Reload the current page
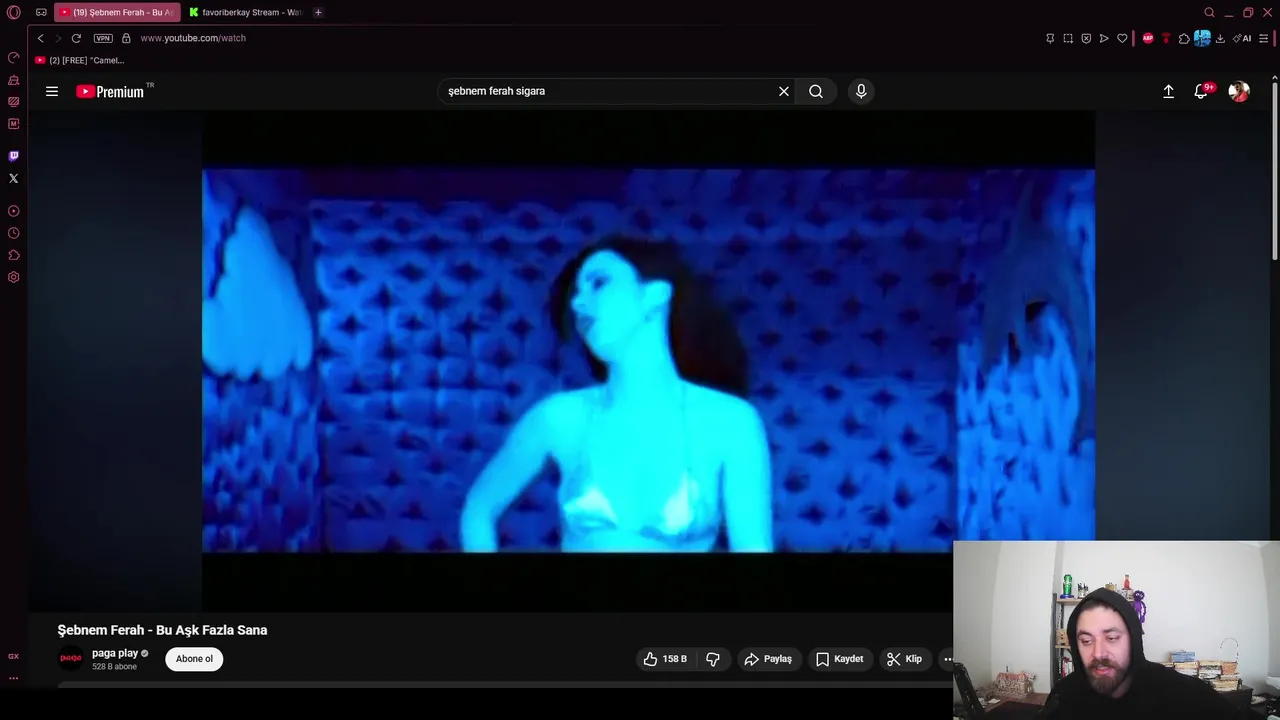 tap(76, 38)
